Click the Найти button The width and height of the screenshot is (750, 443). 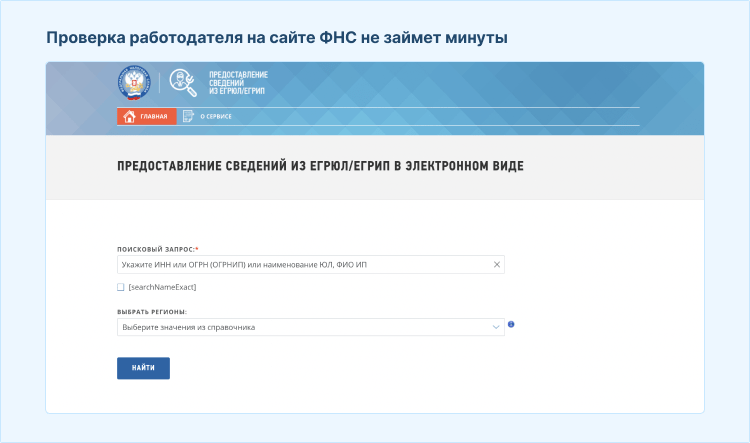[143, 368]
